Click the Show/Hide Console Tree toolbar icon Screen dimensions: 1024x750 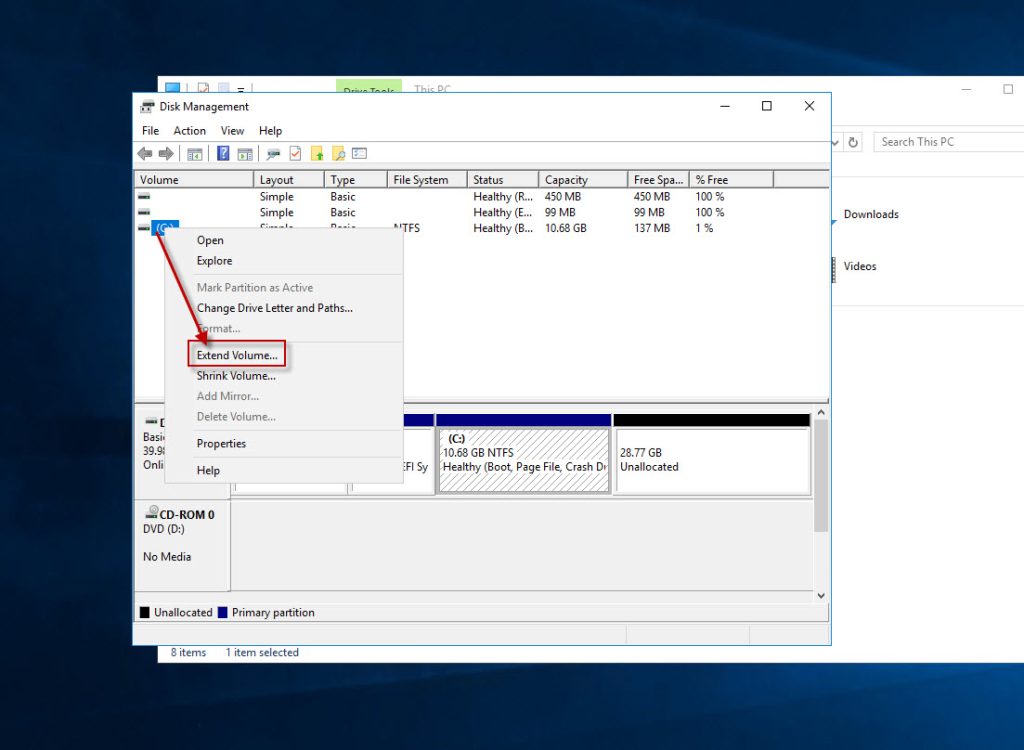195,154
